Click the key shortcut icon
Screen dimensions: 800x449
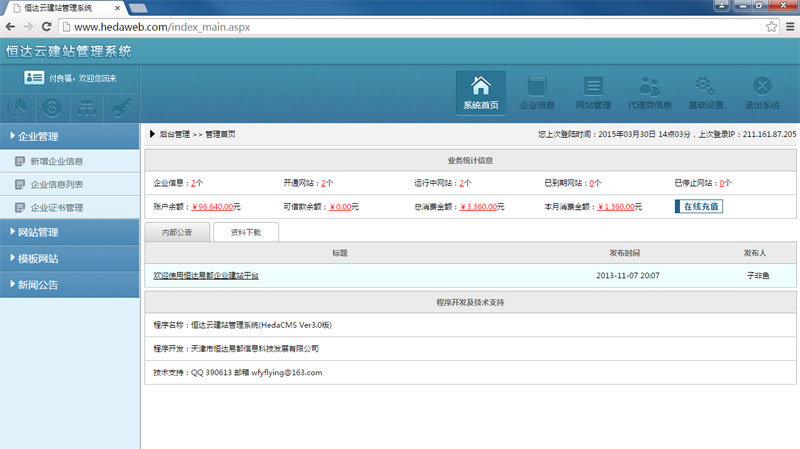[x=120, y=108]
